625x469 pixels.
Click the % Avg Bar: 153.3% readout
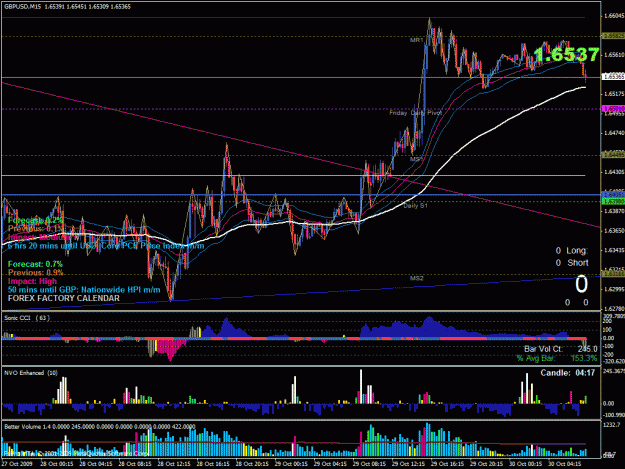(557, 358)
